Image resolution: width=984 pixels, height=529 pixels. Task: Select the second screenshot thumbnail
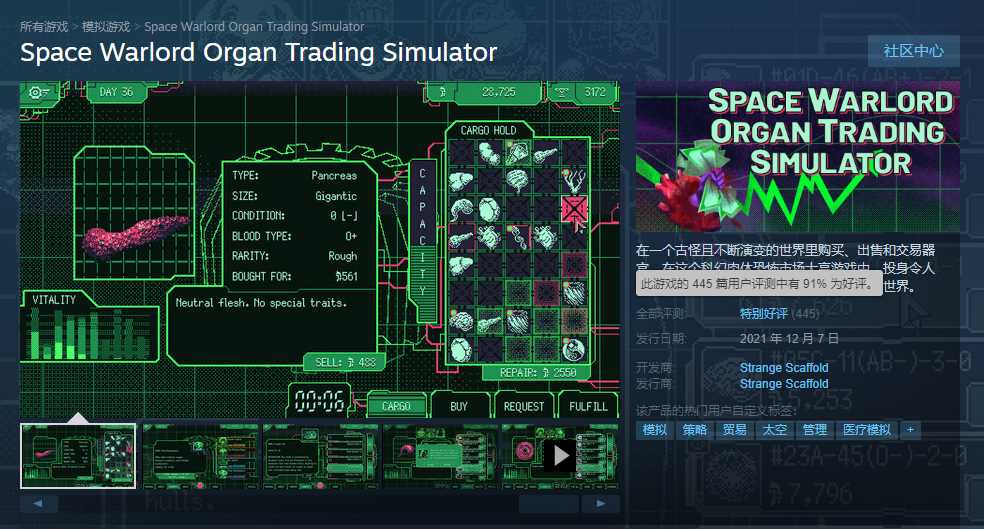pyautogui.click(x=200, y=456)
